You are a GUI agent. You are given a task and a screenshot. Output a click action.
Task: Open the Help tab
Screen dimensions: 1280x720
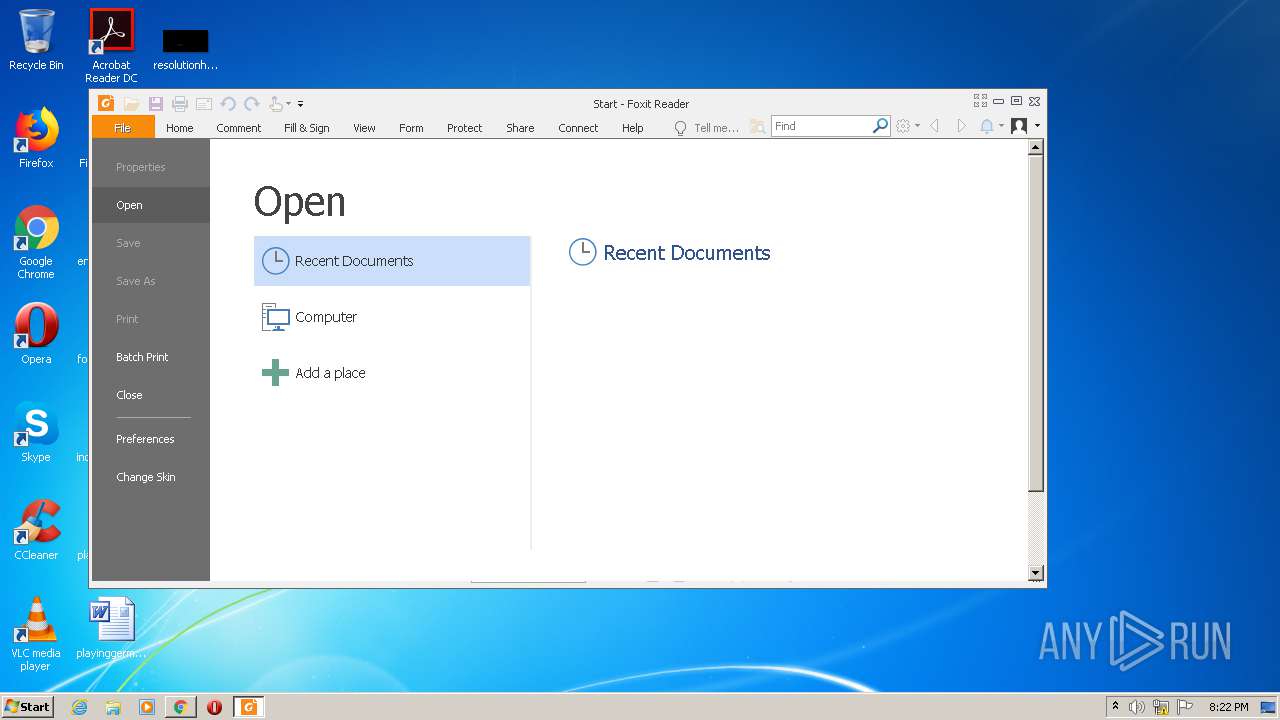click(x=633, y=128)
